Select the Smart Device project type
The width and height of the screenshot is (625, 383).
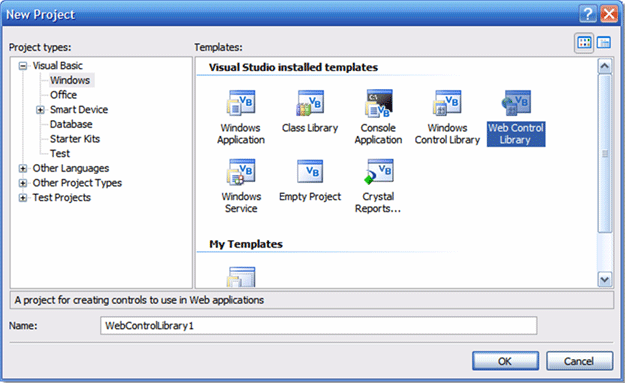pyautogui.click(x=79, y=110)
